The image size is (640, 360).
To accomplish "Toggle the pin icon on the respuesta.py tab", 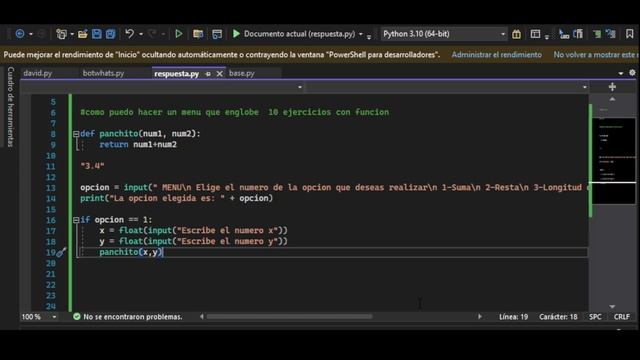I will pyautogui.click(x=208, y=74).
